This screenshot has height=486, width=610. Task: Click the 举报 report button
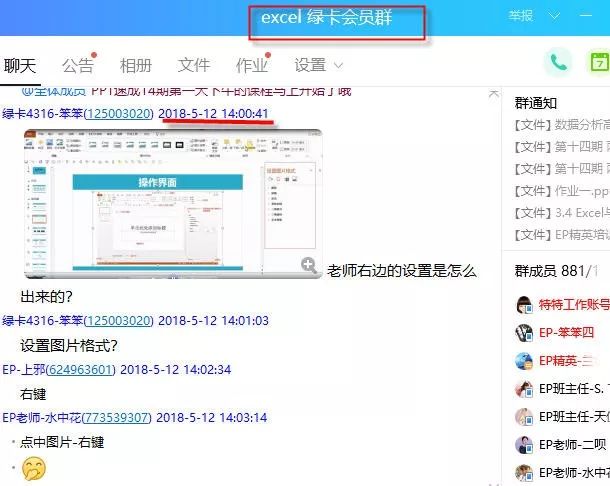521,16
